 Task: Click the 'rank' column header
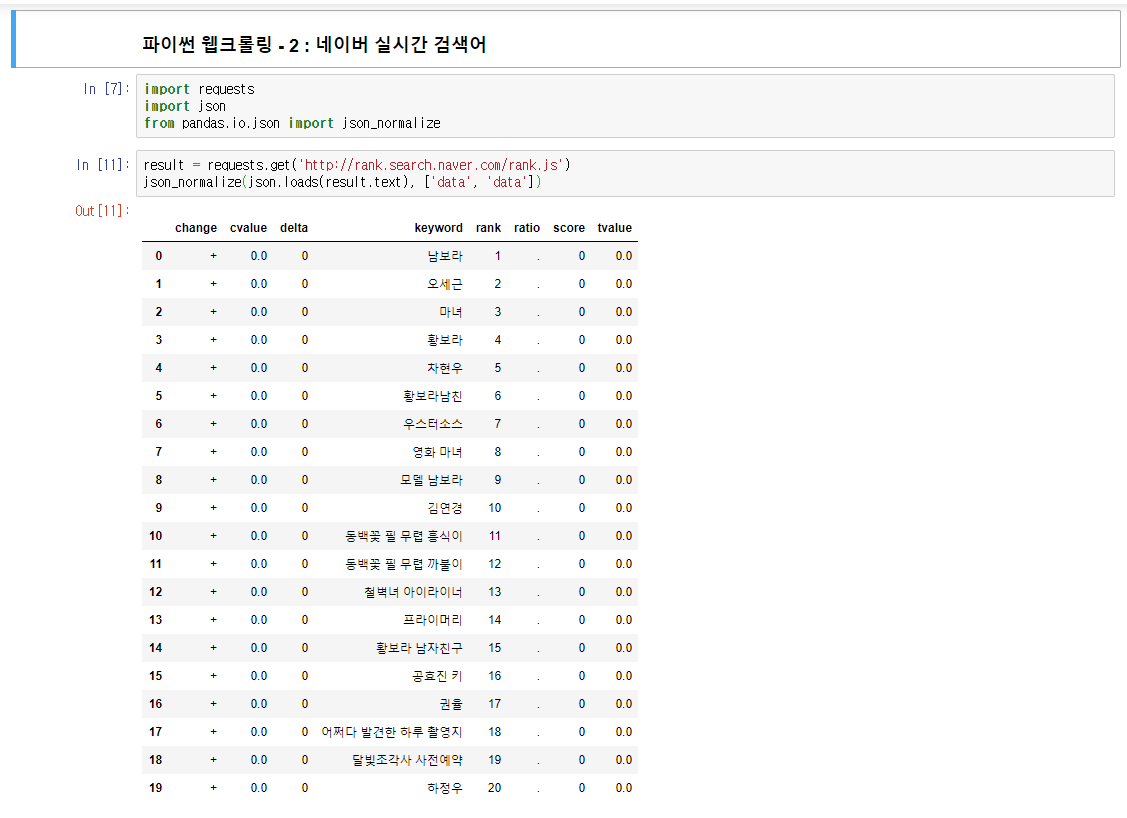[x=488, y=228]
